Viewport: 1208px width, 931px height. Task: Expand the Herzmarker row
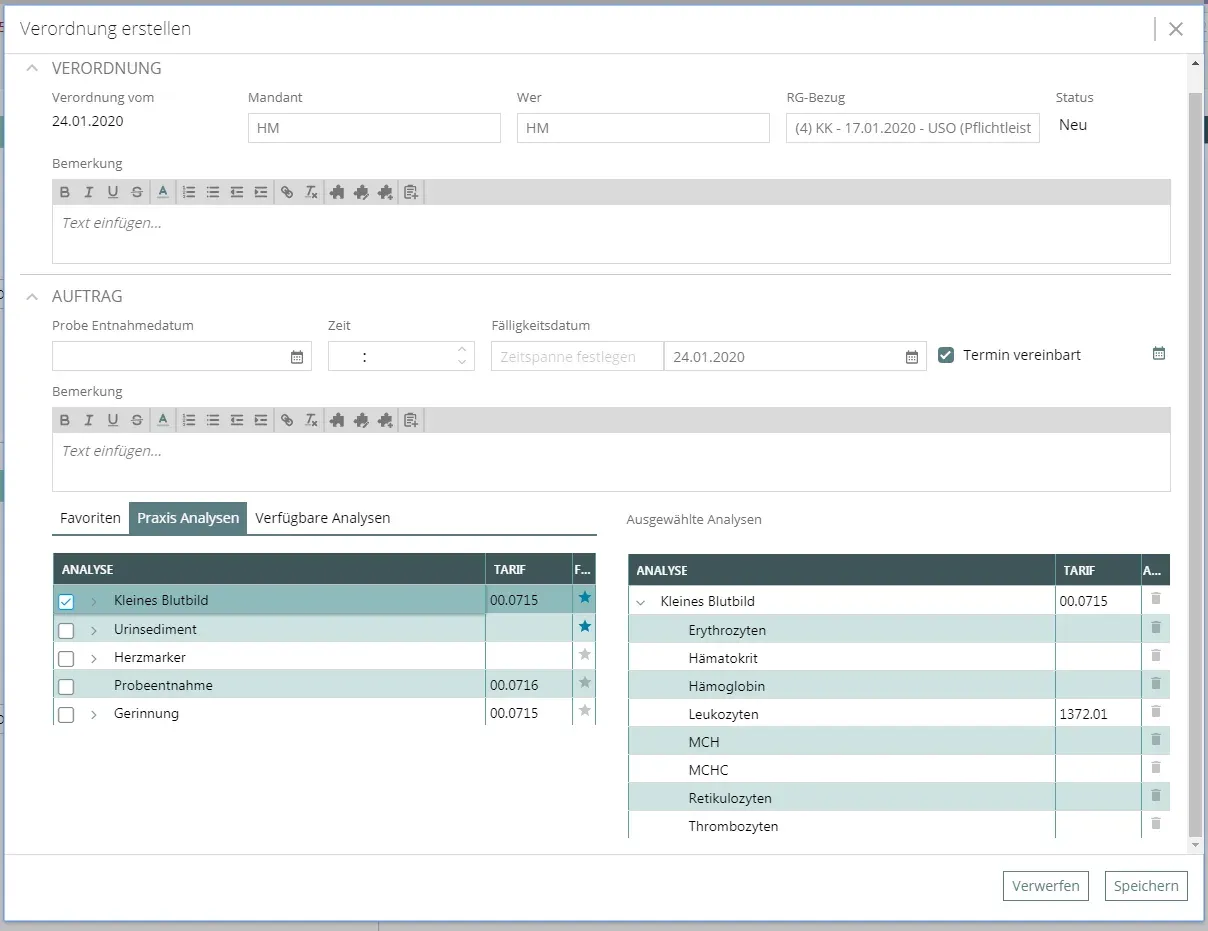94,658
